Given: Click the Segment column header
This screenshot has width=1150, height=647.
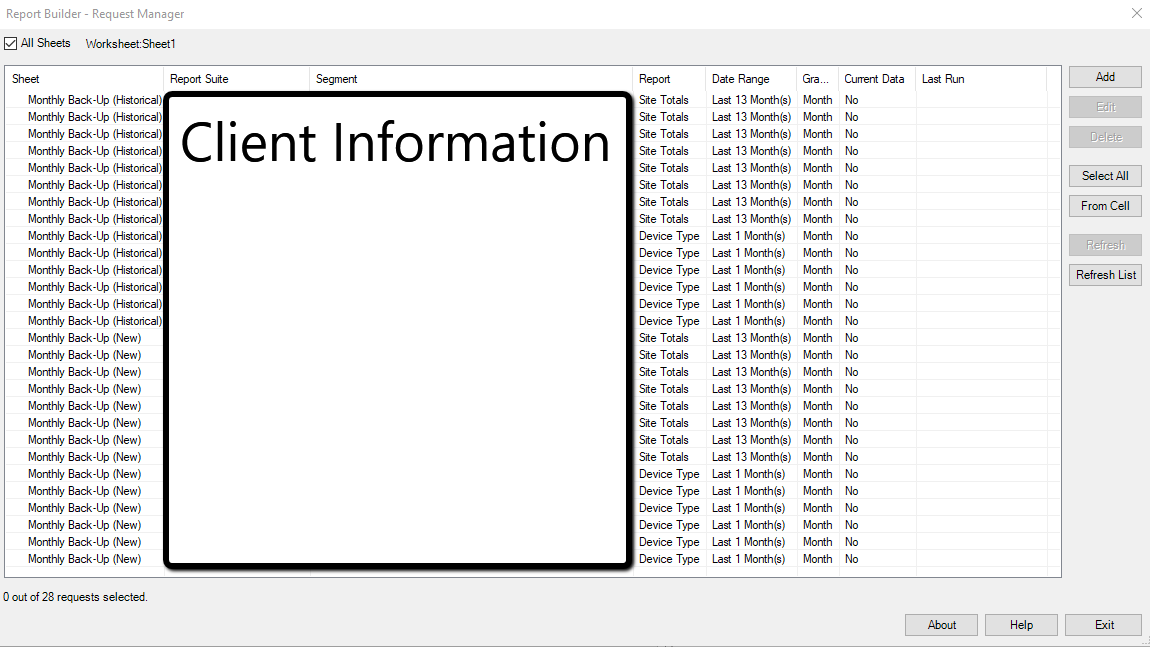Looking at the screenshot, I should (470, 79).
